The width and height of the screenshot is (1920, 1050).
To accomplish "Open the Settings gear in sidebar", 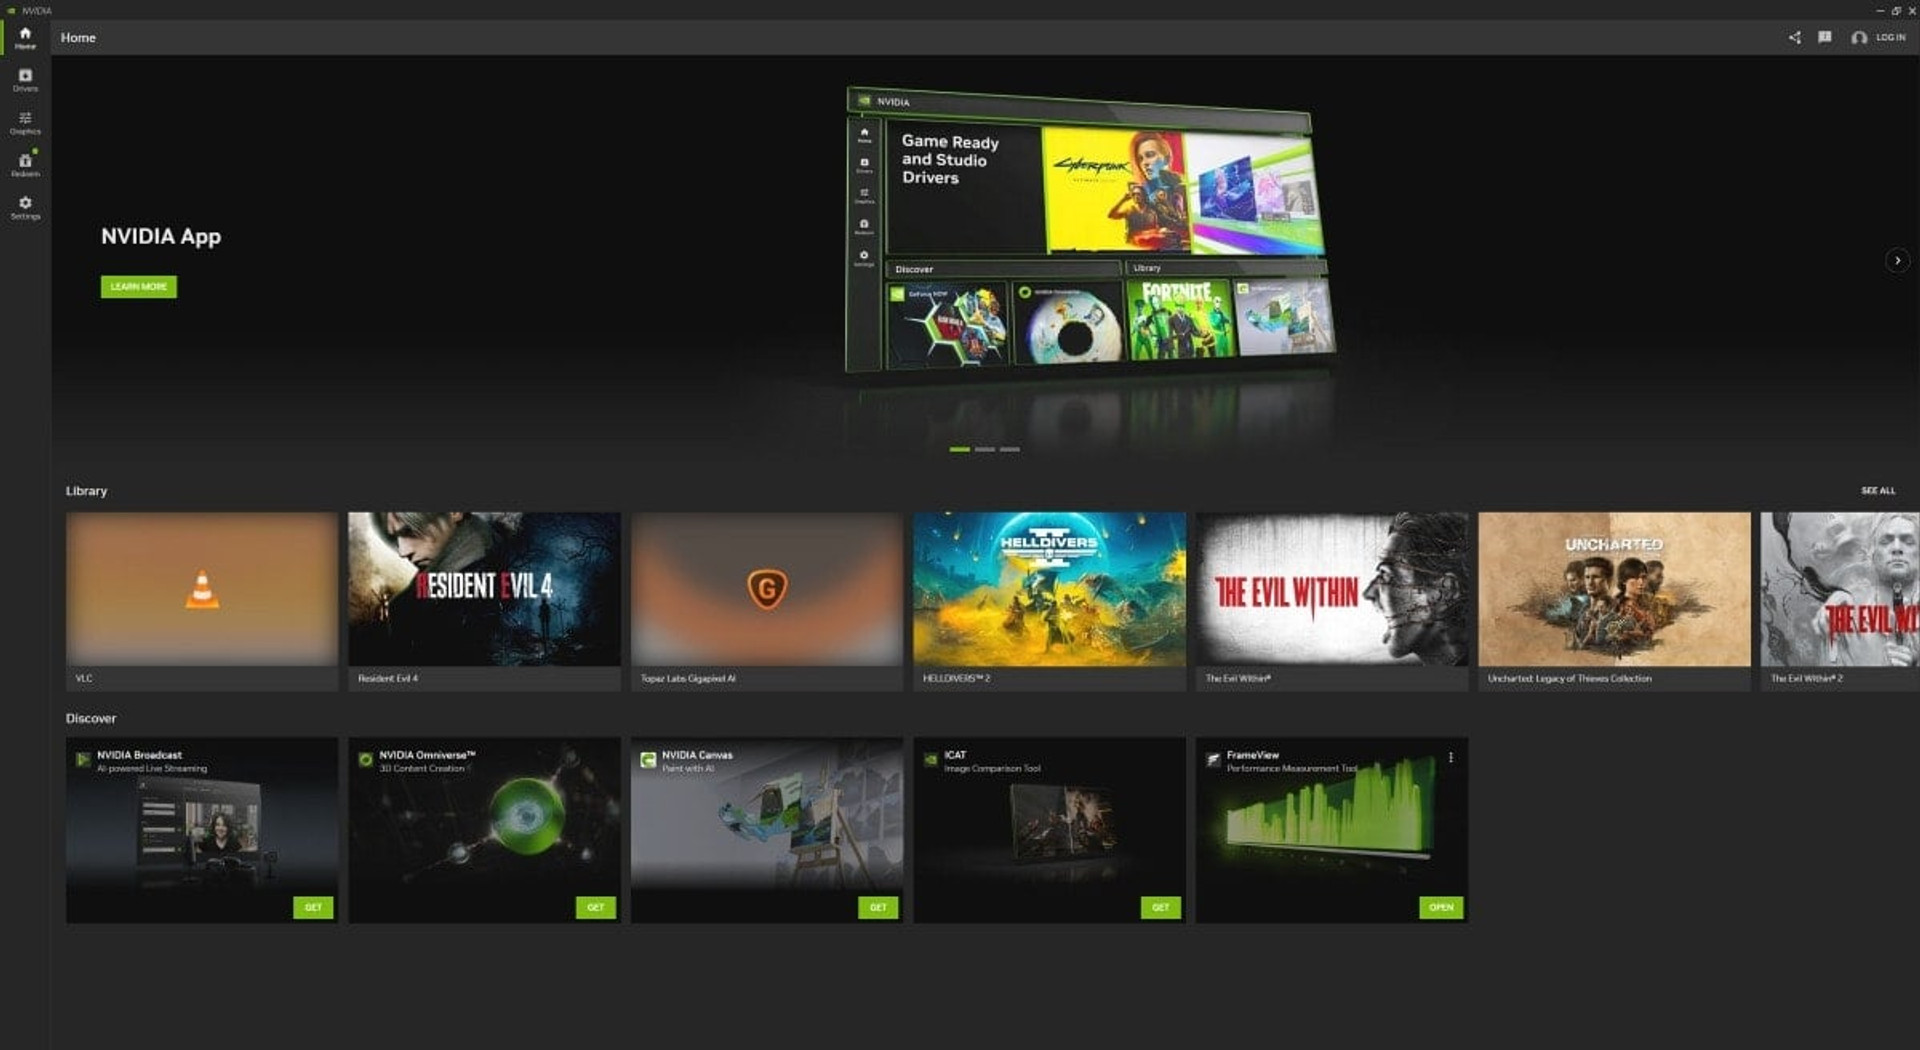I will pyautogui.click(x=25, y=207).
